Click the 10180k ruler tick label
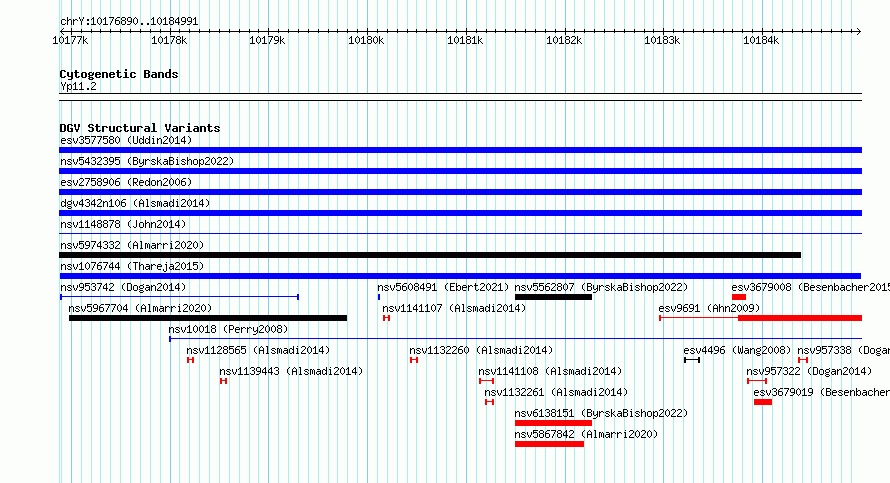Screen dimensions: 890x483 (x=366, y=40)
